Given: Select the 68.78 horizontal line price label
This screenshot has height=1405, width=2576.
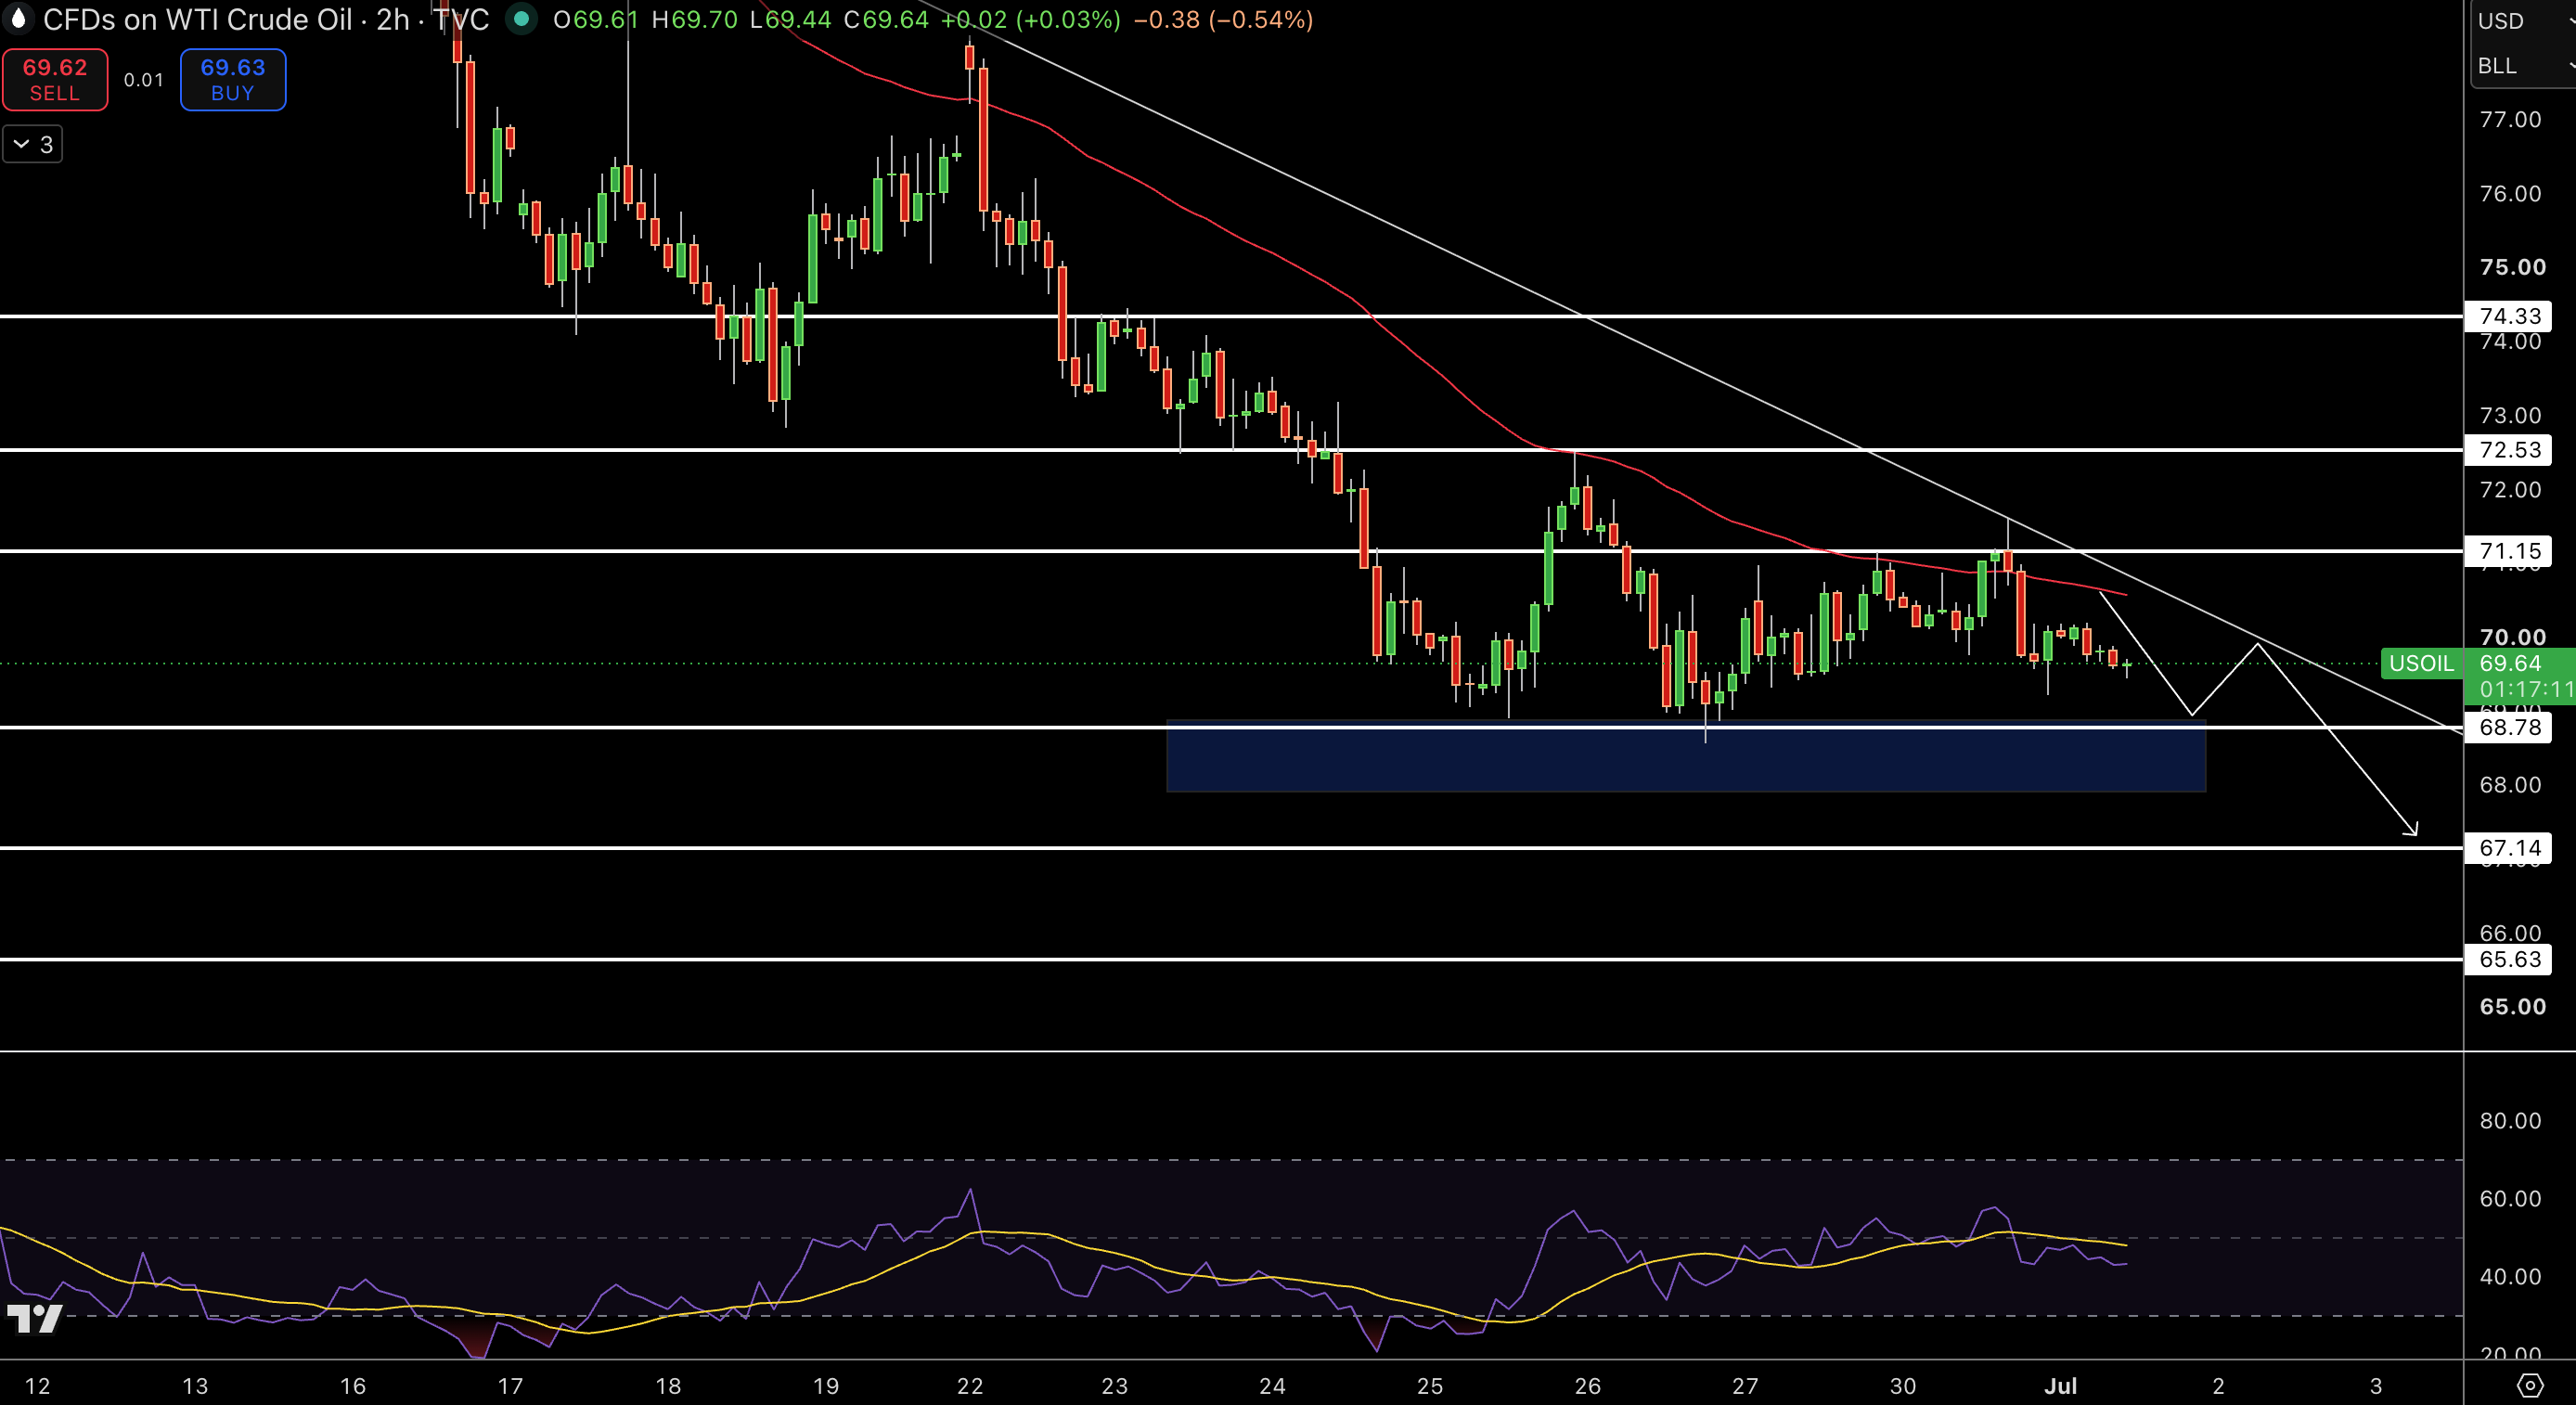Looking at the screenshot, I should point(2509,727).
